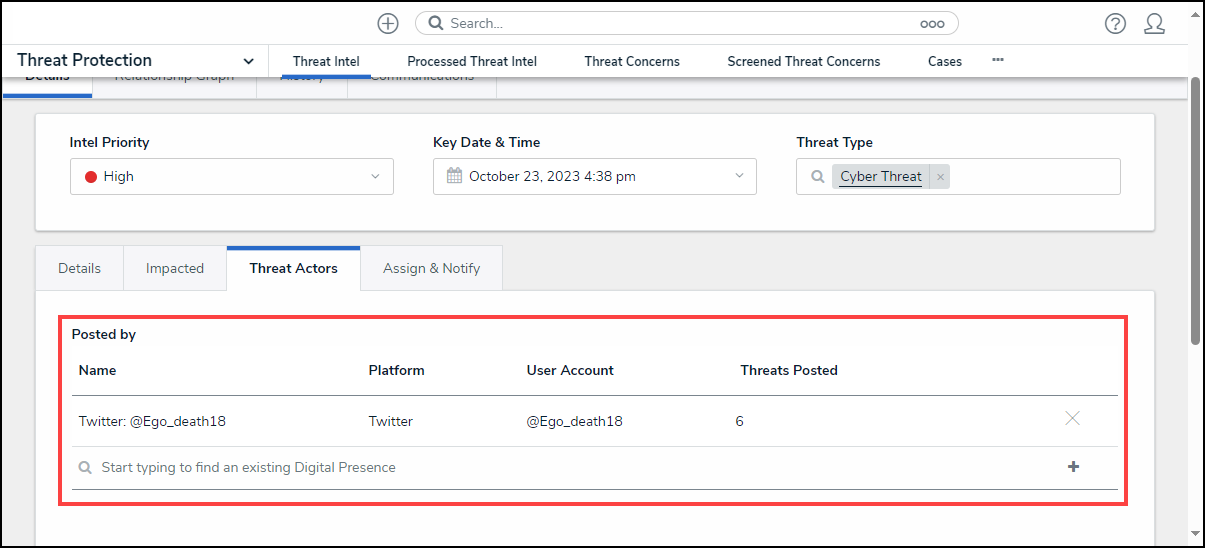Open the help question mark icon
The height and width of the screenshot is (548, 1205).
coord(1115,24)
